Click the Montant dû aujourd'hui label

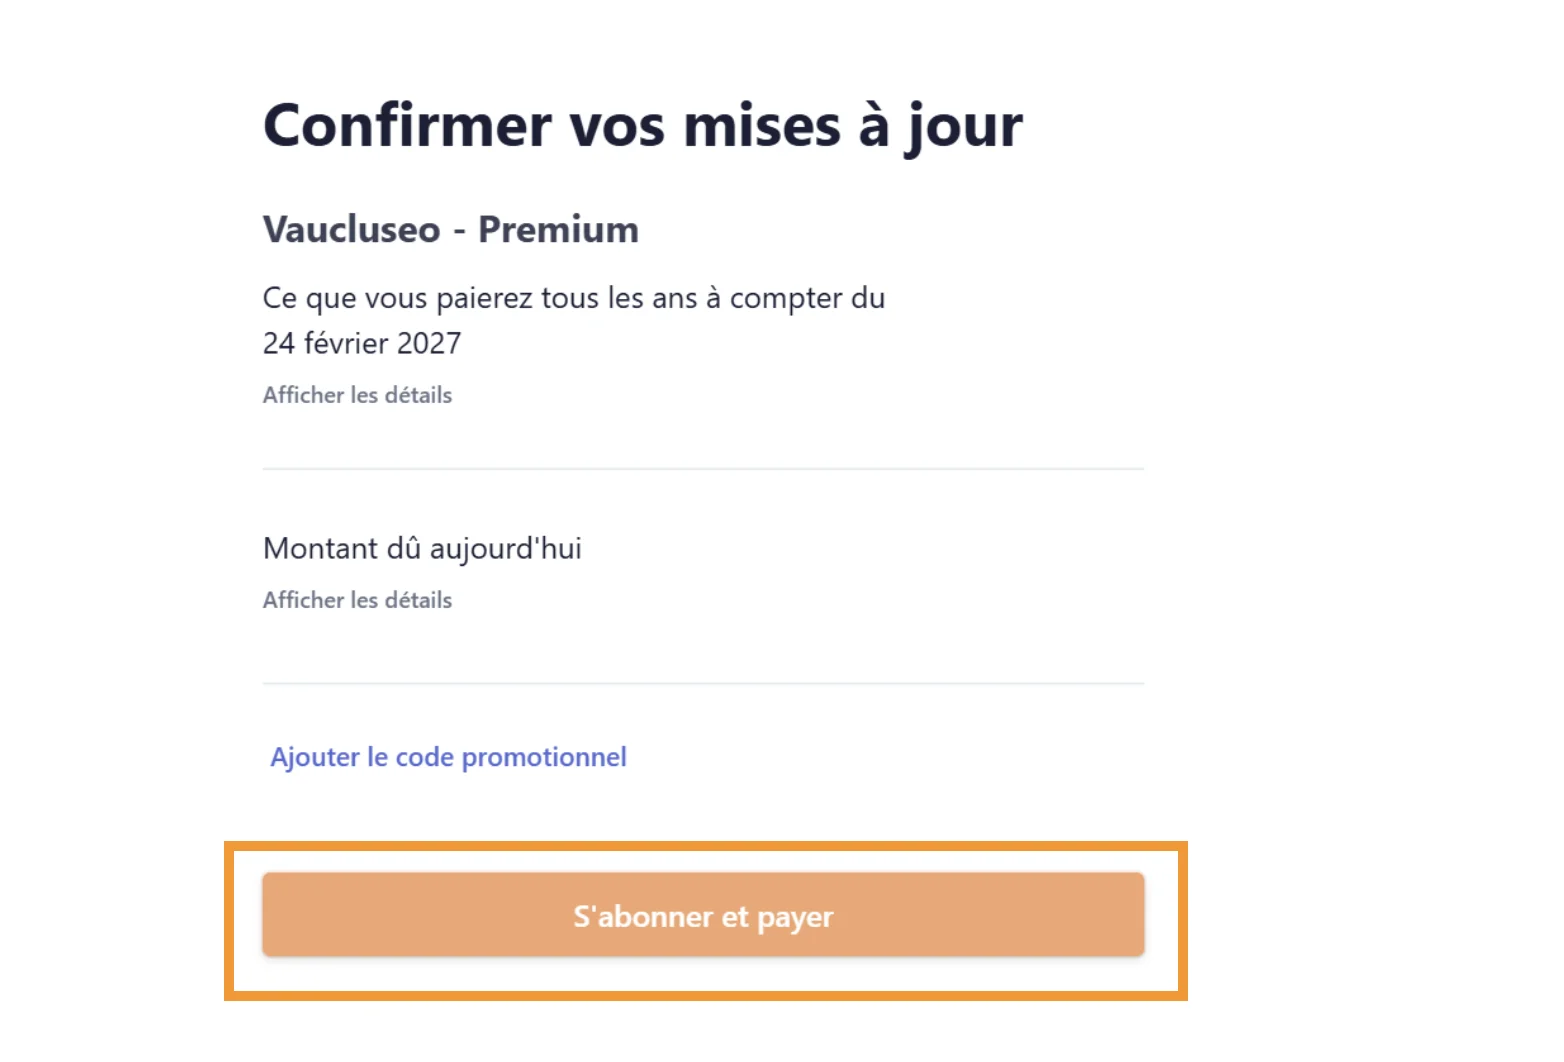[422, 548]
